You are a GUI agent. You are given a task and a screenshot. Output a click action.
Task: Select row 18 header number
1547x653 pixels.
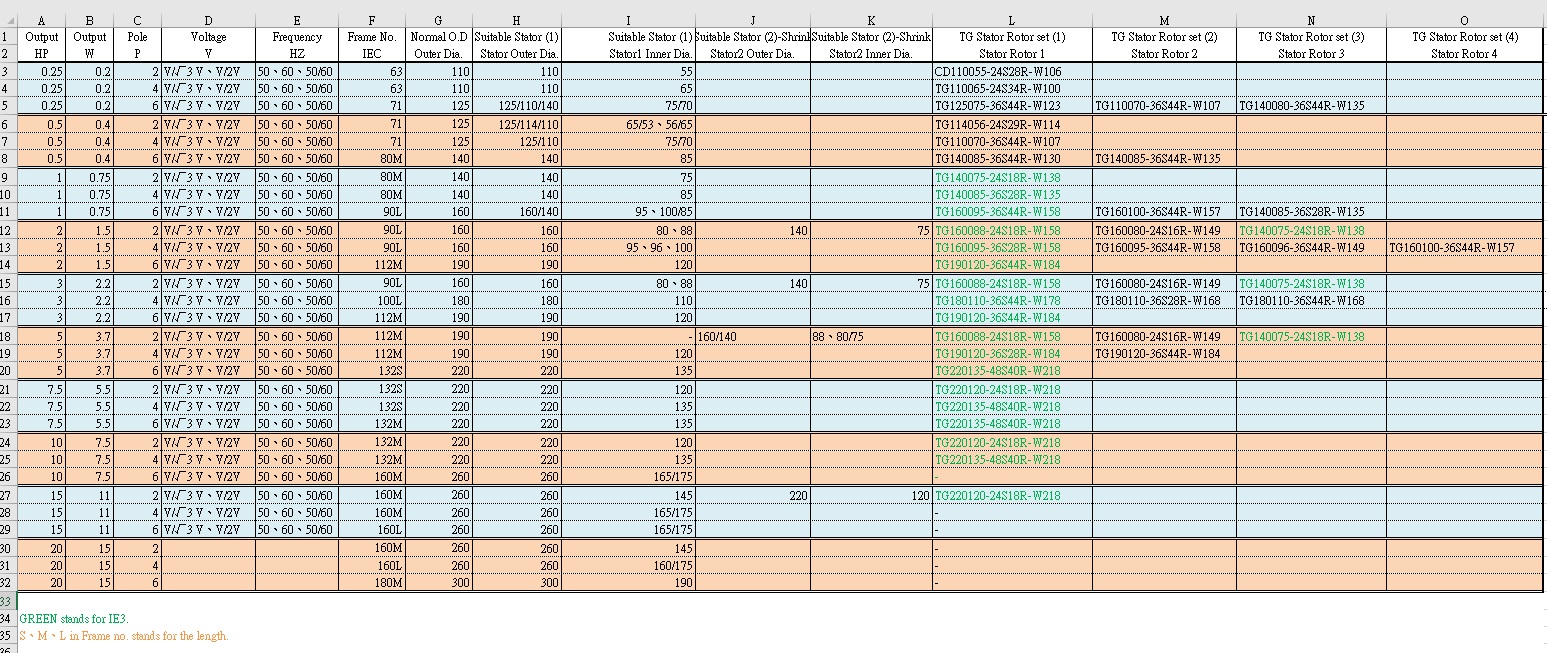(x=8, y=337)
